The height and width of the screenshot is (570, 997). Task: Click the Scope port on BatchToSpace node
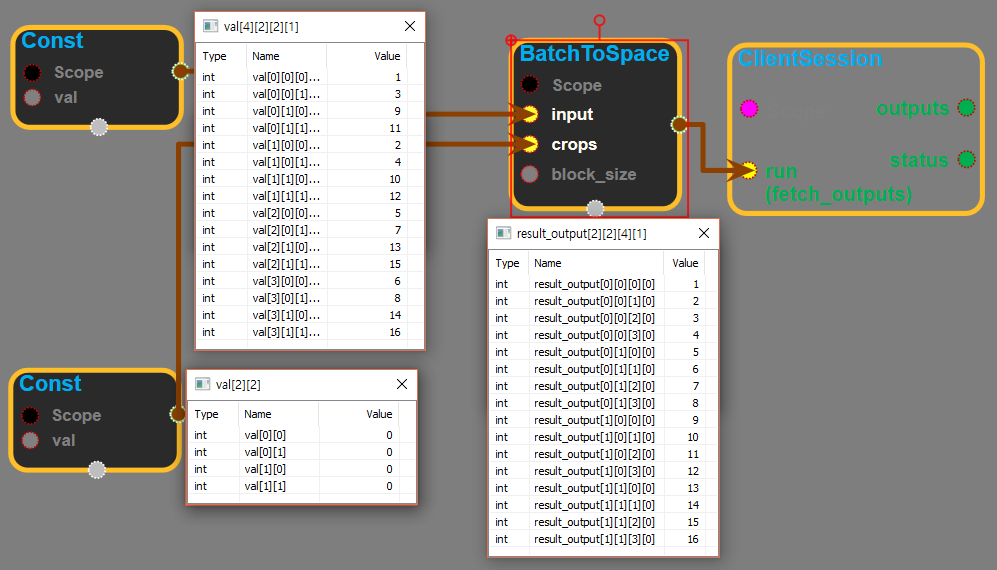530,85
